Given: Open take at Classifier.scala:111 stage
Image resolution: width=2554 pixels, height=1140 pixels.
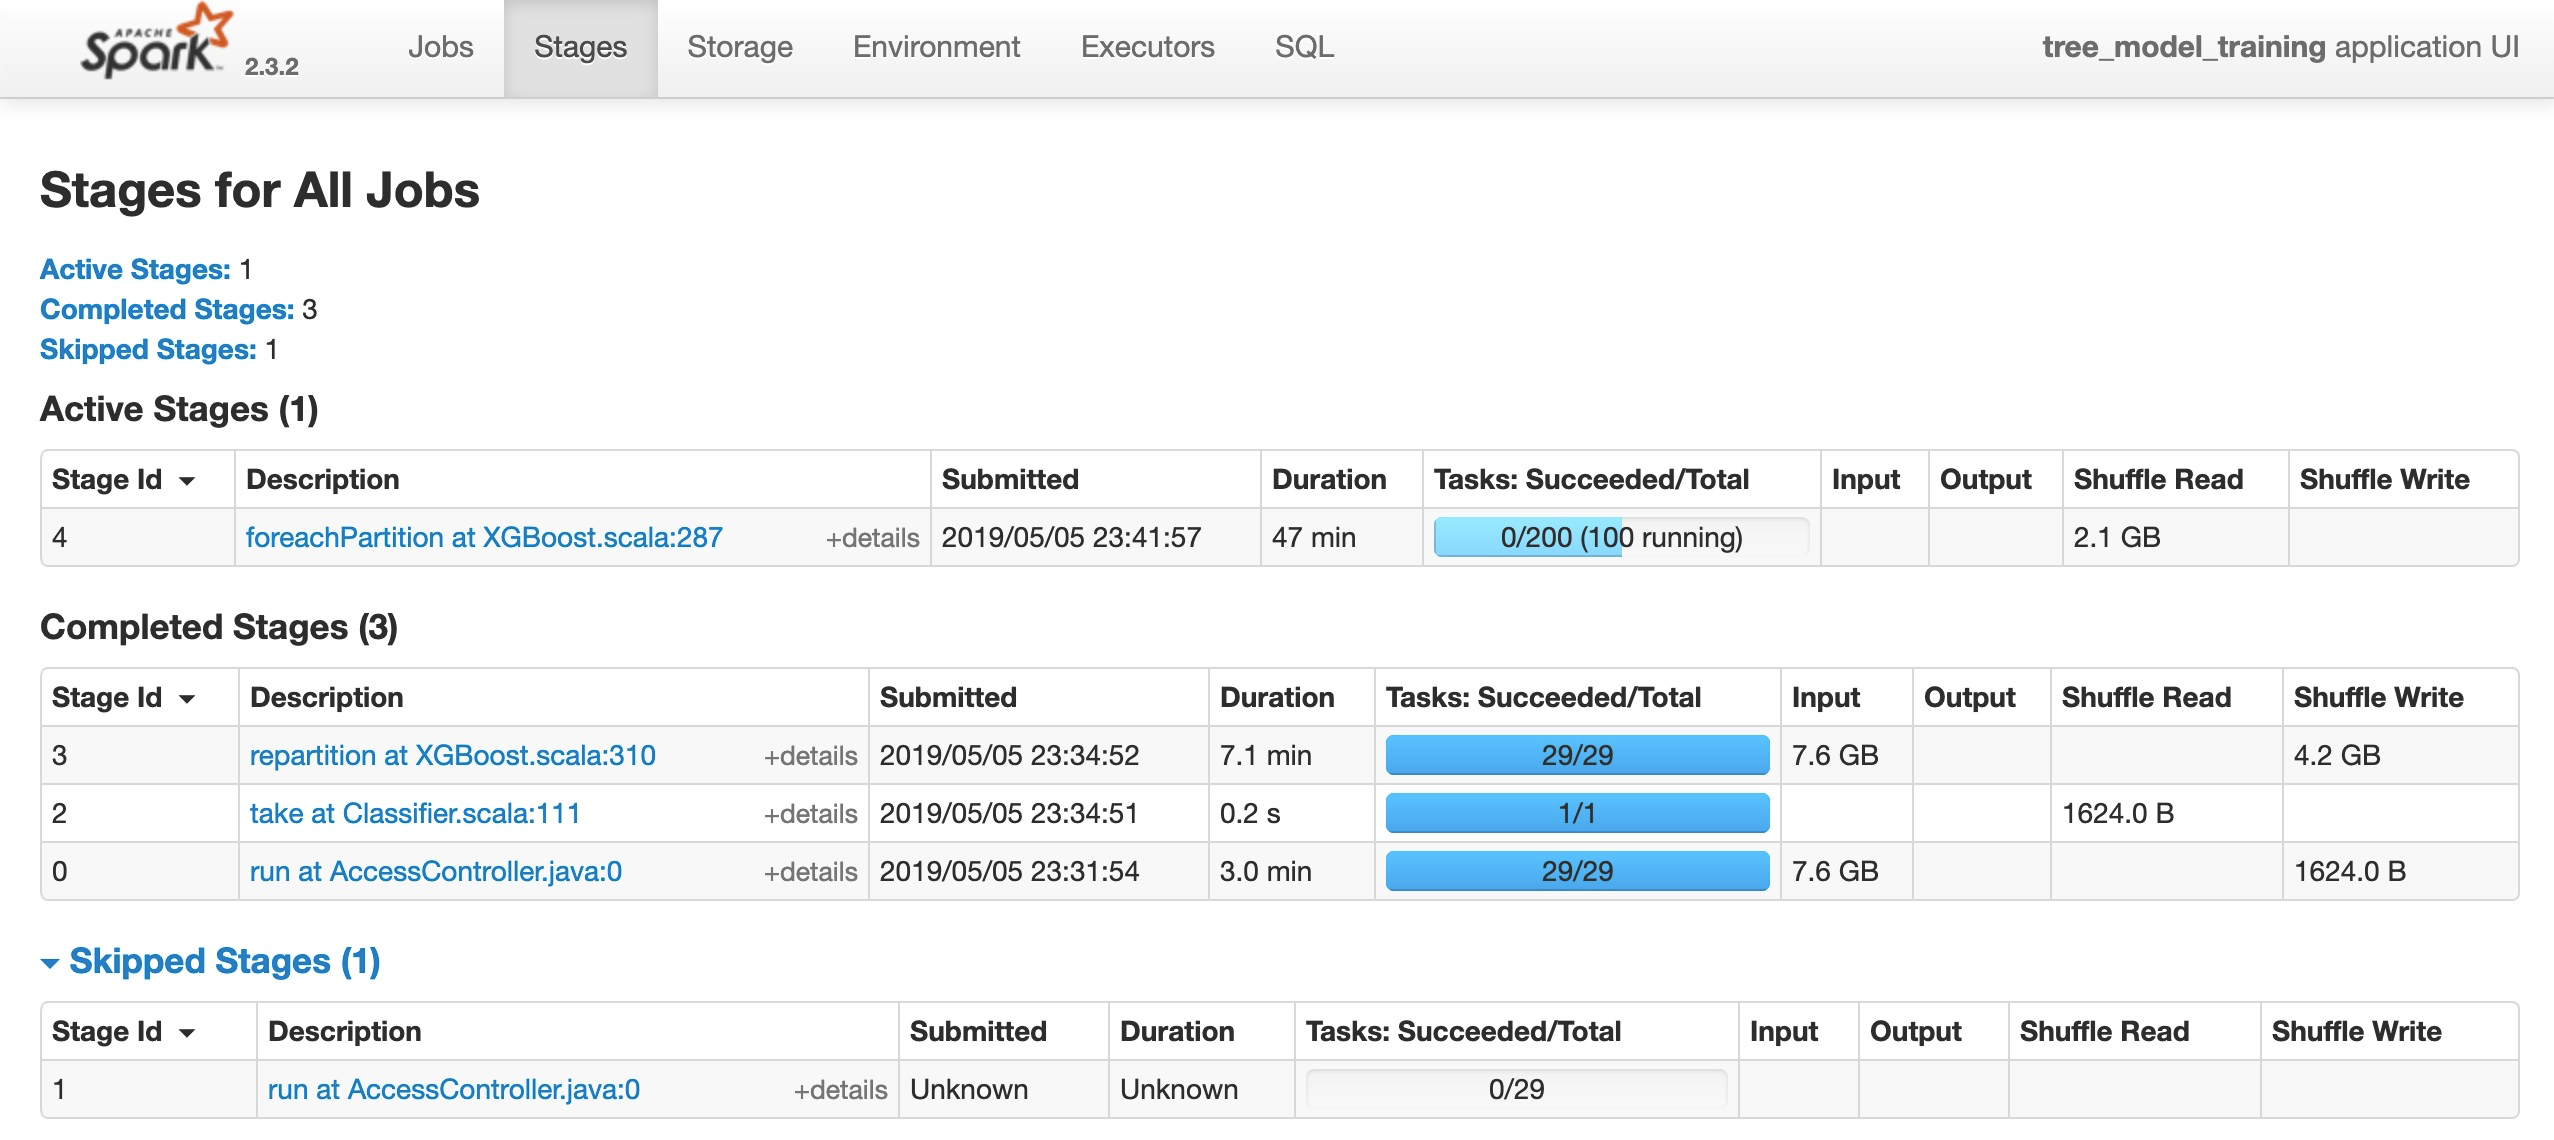Looking at the screenshot, I should click(414, 813).
